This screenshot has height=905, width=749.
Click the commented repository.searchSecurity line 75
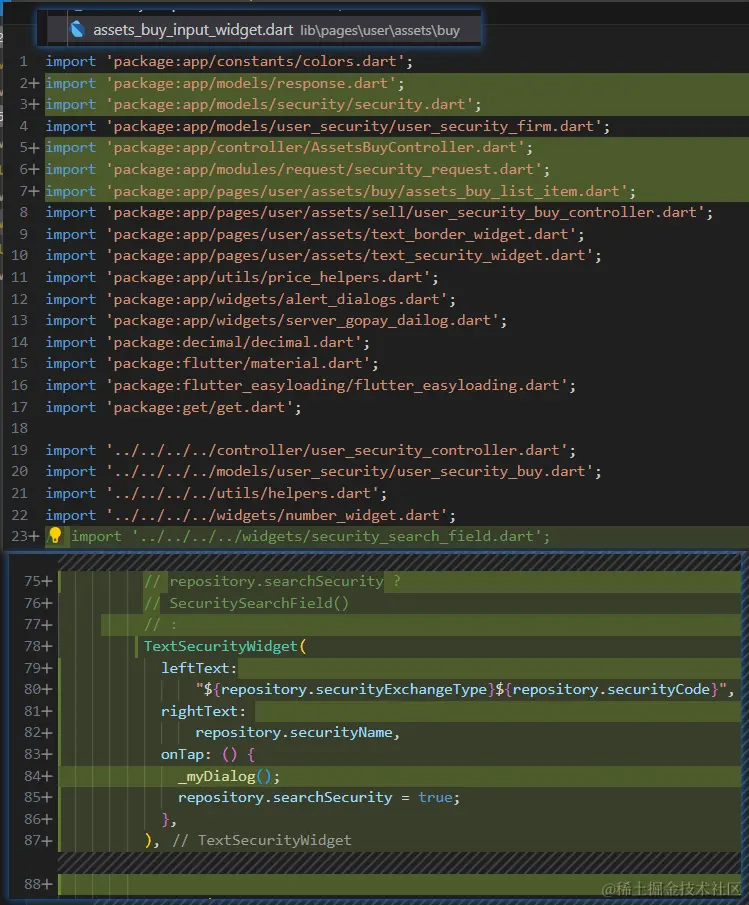point(272,581)
